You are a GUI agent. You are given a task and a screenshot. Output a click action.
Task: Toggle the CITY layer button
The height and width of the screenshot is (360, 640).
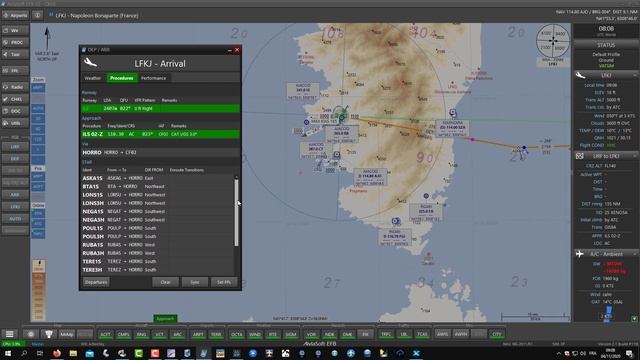coord(496,334)
